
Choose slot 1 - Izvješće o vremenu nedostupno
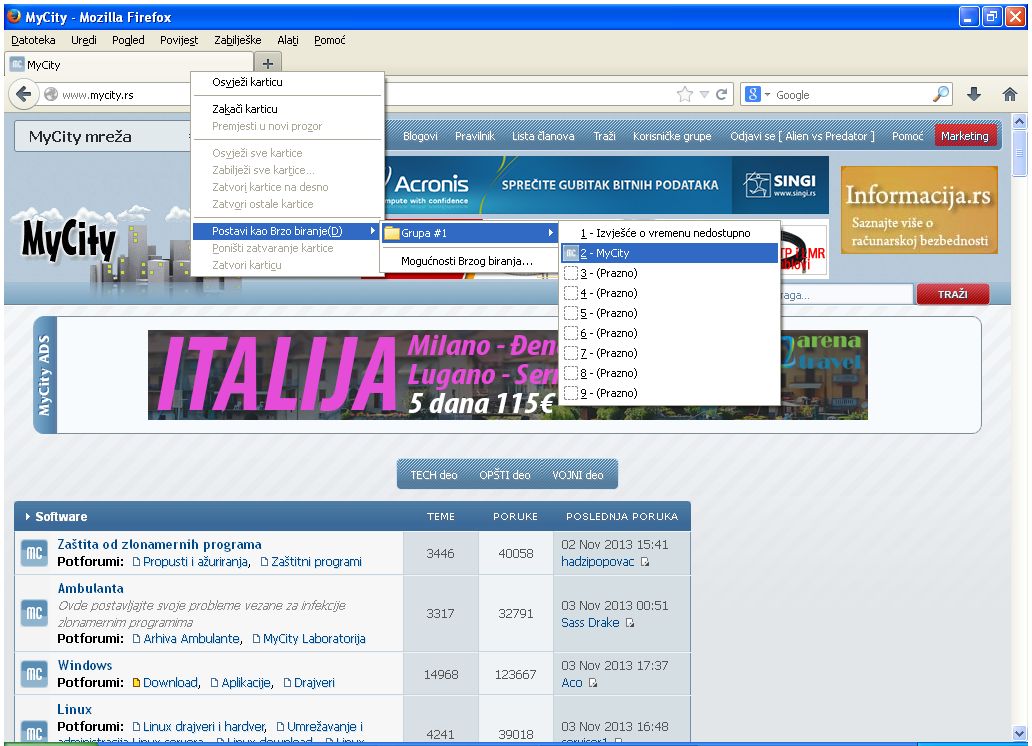[670, 233]
